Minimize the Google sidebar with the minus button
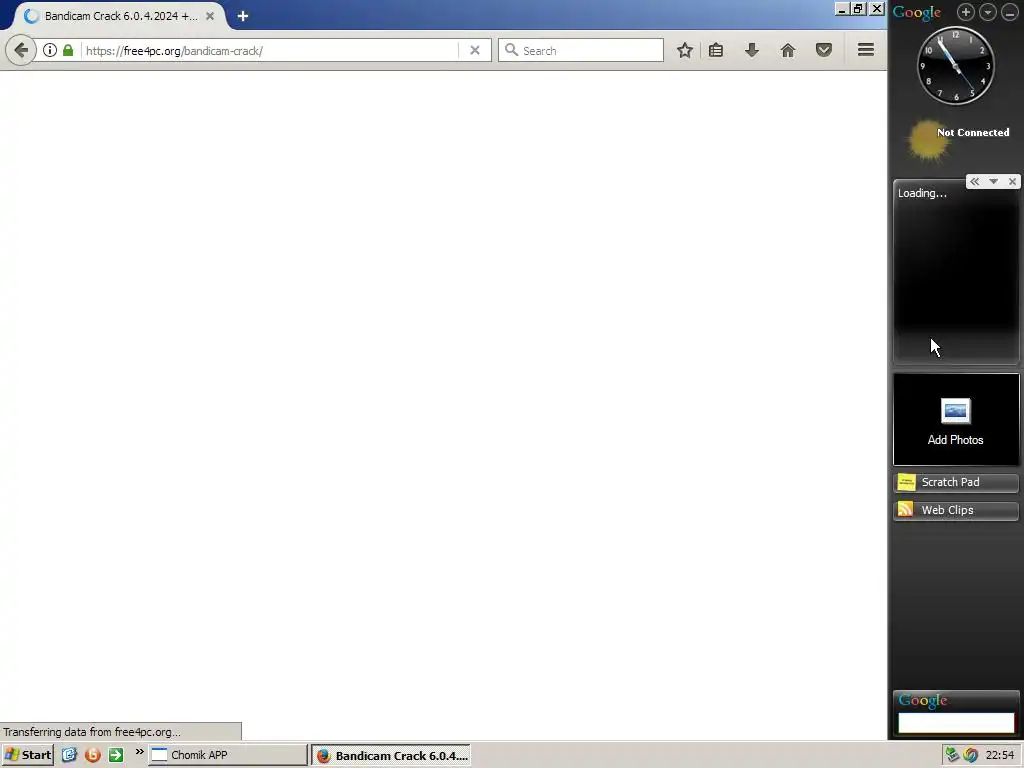 tap(1009, 12)
